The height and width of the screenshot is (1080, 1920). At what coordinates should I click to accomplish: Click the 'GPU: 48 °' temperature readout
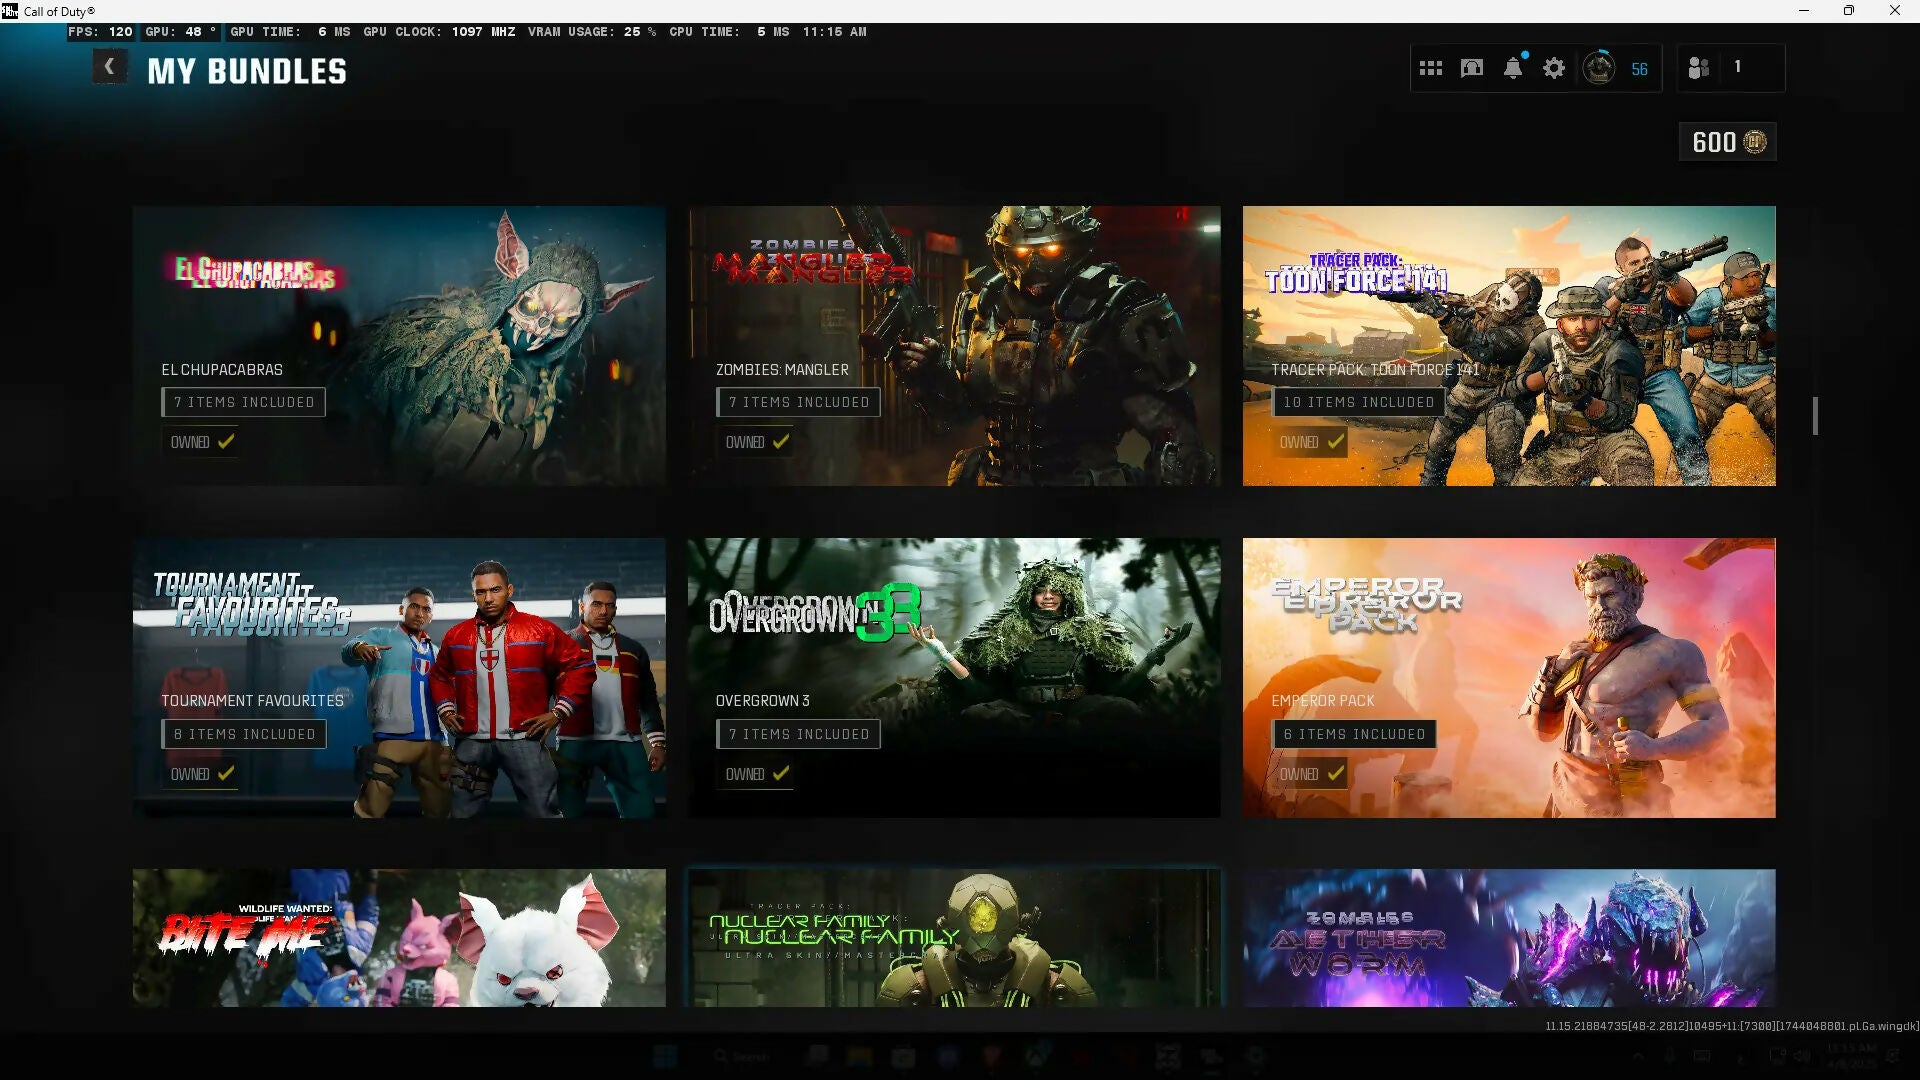pos(181,32)
